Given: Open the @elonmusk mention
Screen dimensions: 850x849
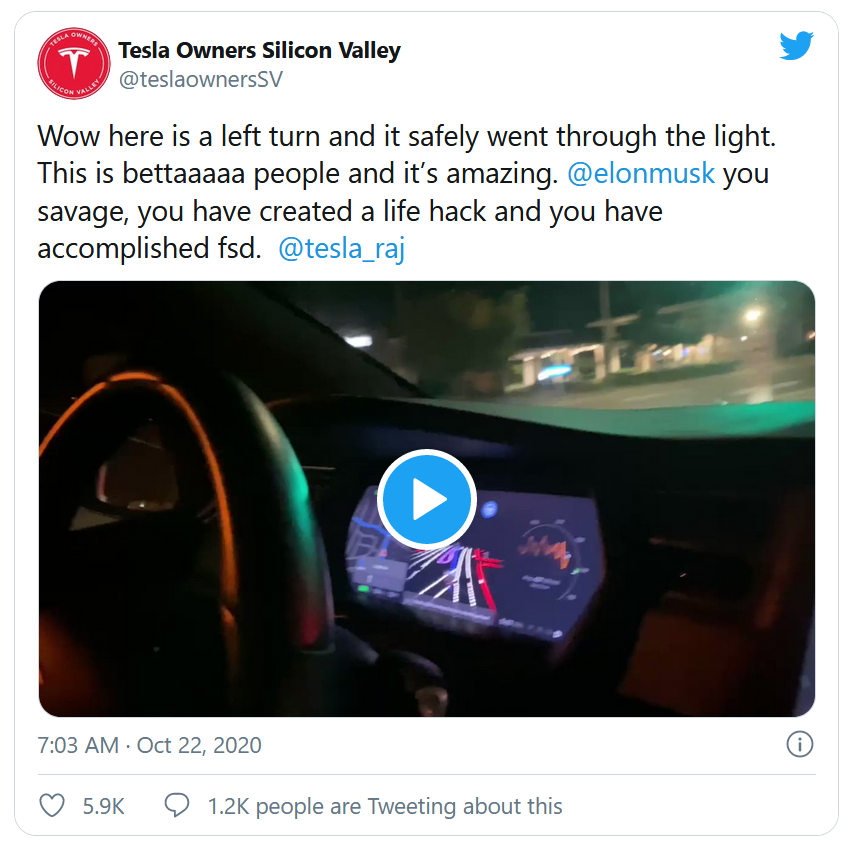Looking at the screenshot, I should click(x=641, y=173).
